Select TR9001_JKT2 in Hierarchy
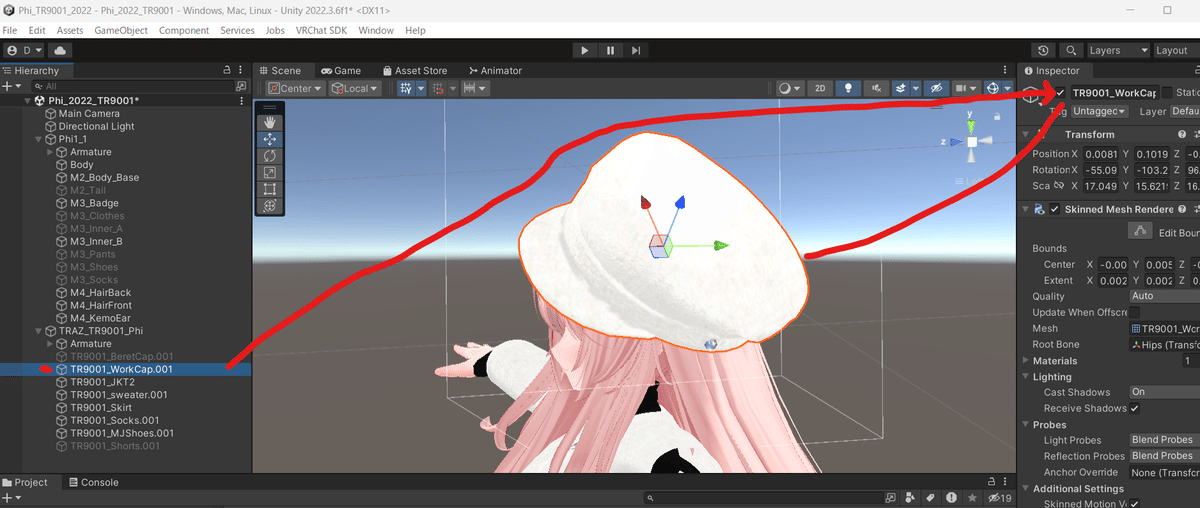1200x508 pixels. click(x=102, y=382)
